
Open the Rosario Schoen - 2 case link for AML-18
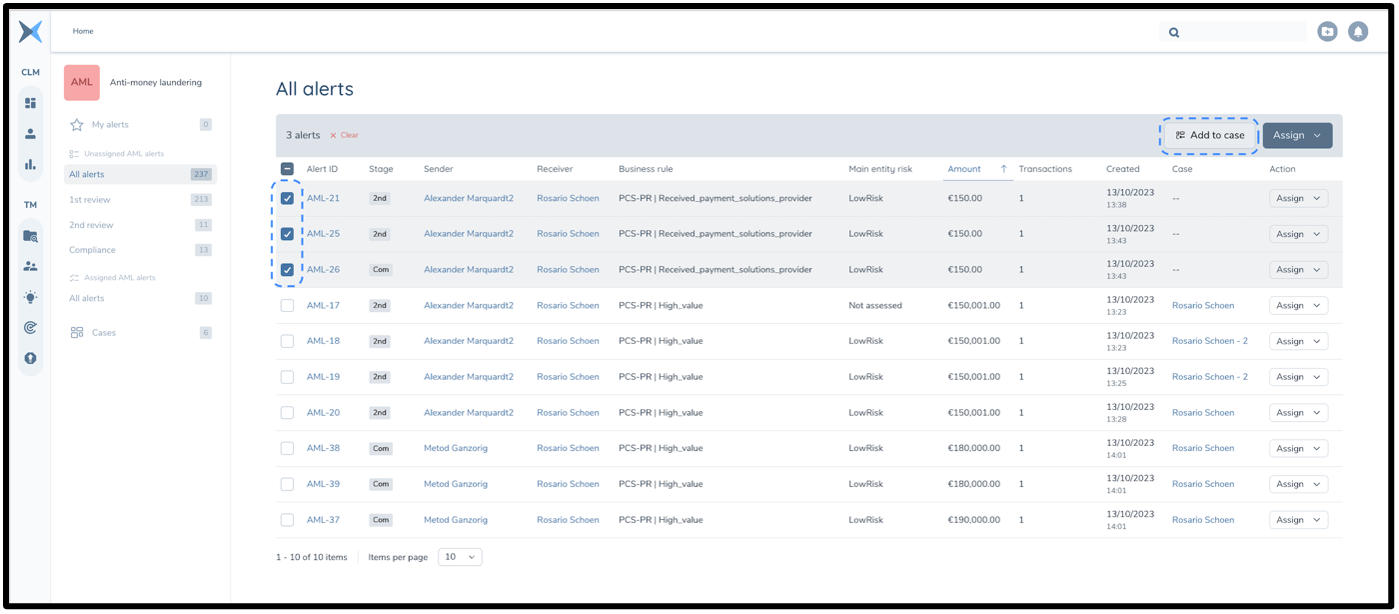click(x=1209, y=341)
